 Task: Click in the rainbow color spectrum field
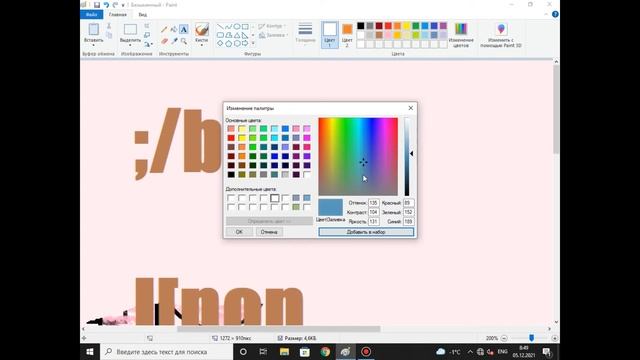358,156
